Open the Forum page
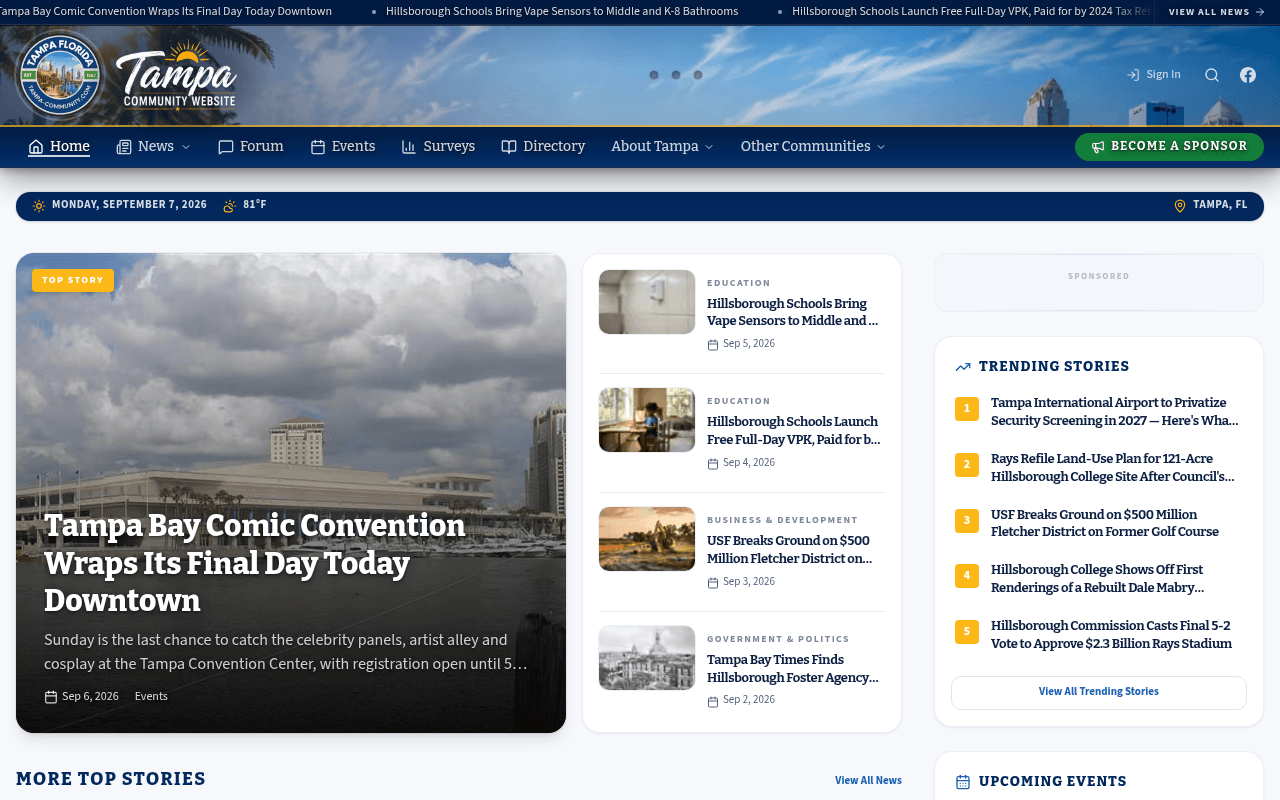 (251, 147)
